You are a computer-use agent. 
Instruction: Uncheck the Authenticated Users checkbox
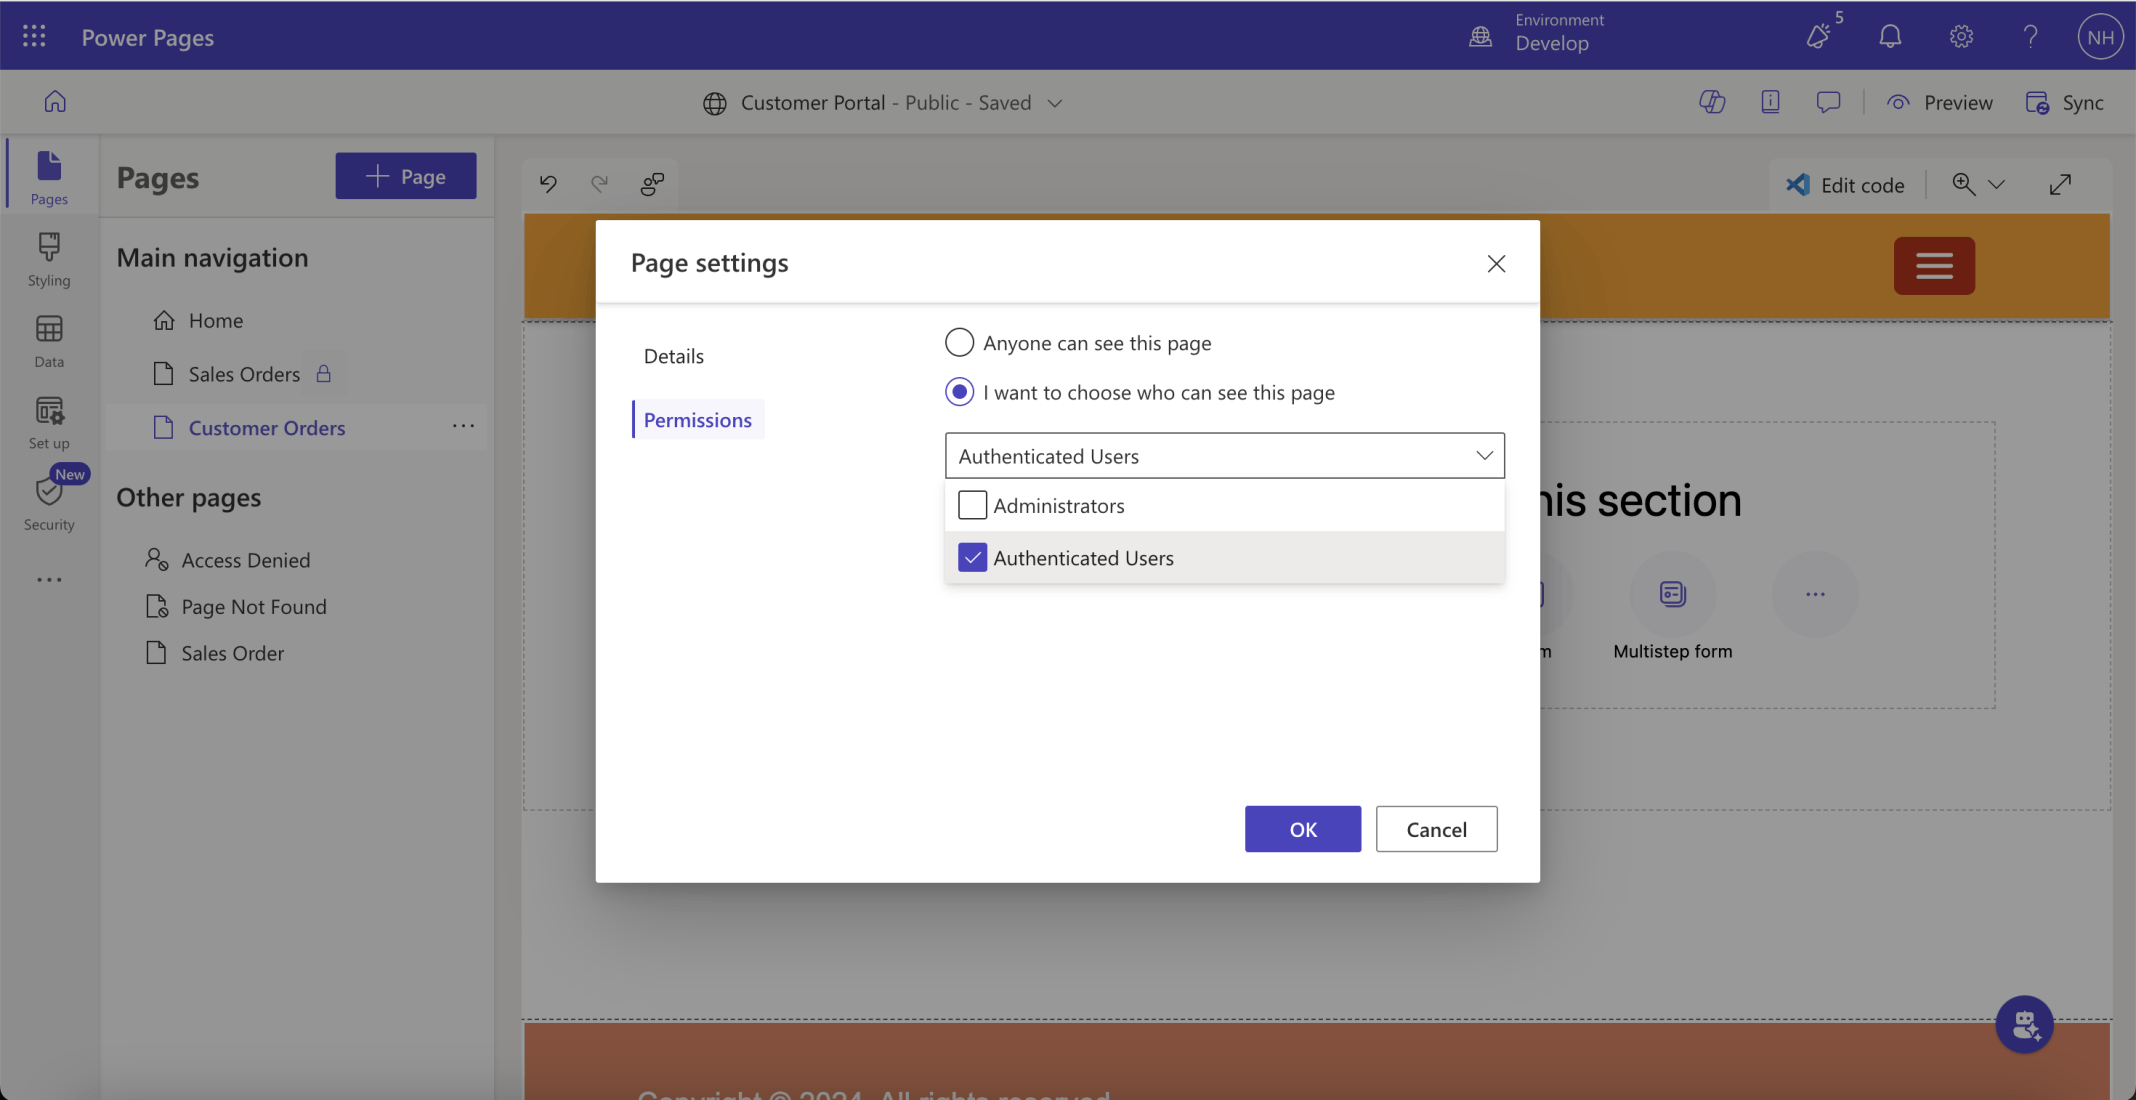pyautogui.click(x=972, y=558)
